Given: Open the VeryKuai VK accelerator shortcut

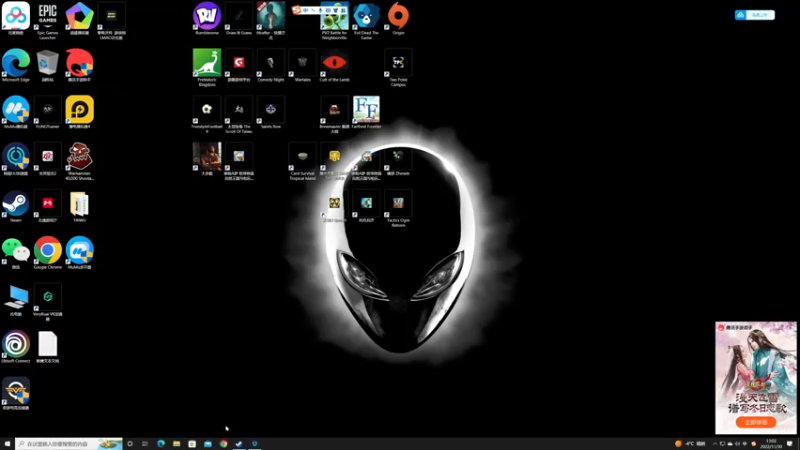Looking at the screenshot, I should pos(47,302).
